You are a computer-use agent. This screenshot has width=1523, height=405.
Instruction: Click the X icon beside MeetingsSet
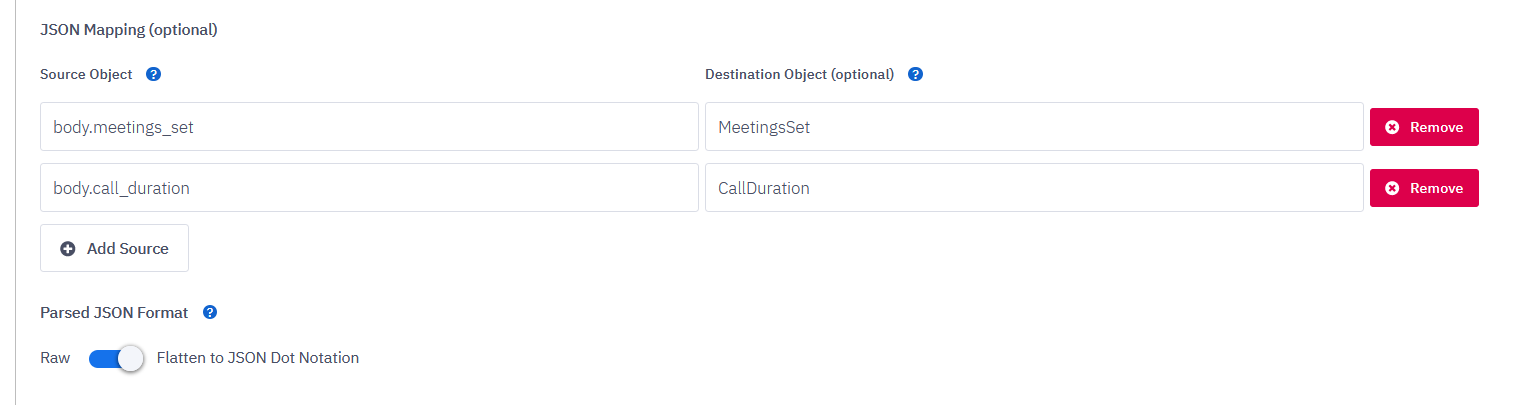point(1391,127)
